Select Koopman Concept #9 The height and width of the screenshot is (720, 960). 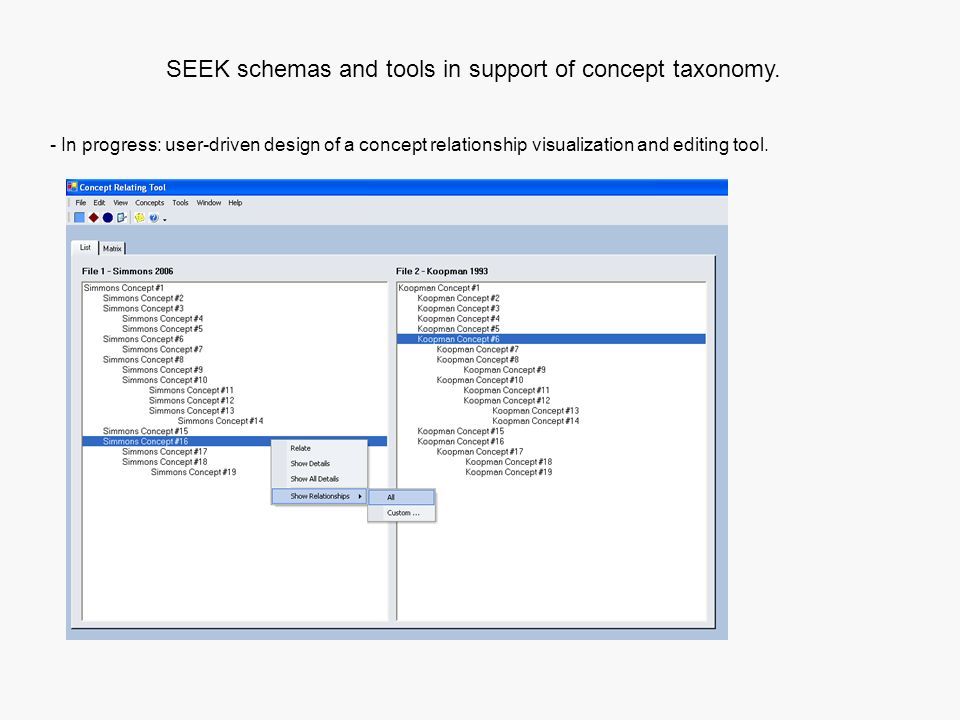click(x=504, y=370)
